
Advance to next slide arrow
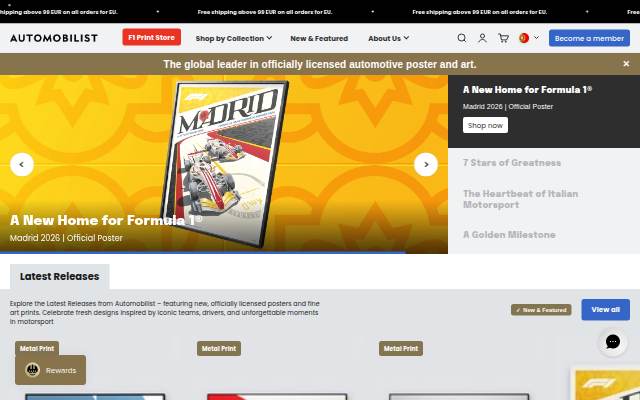pos(426,164)
